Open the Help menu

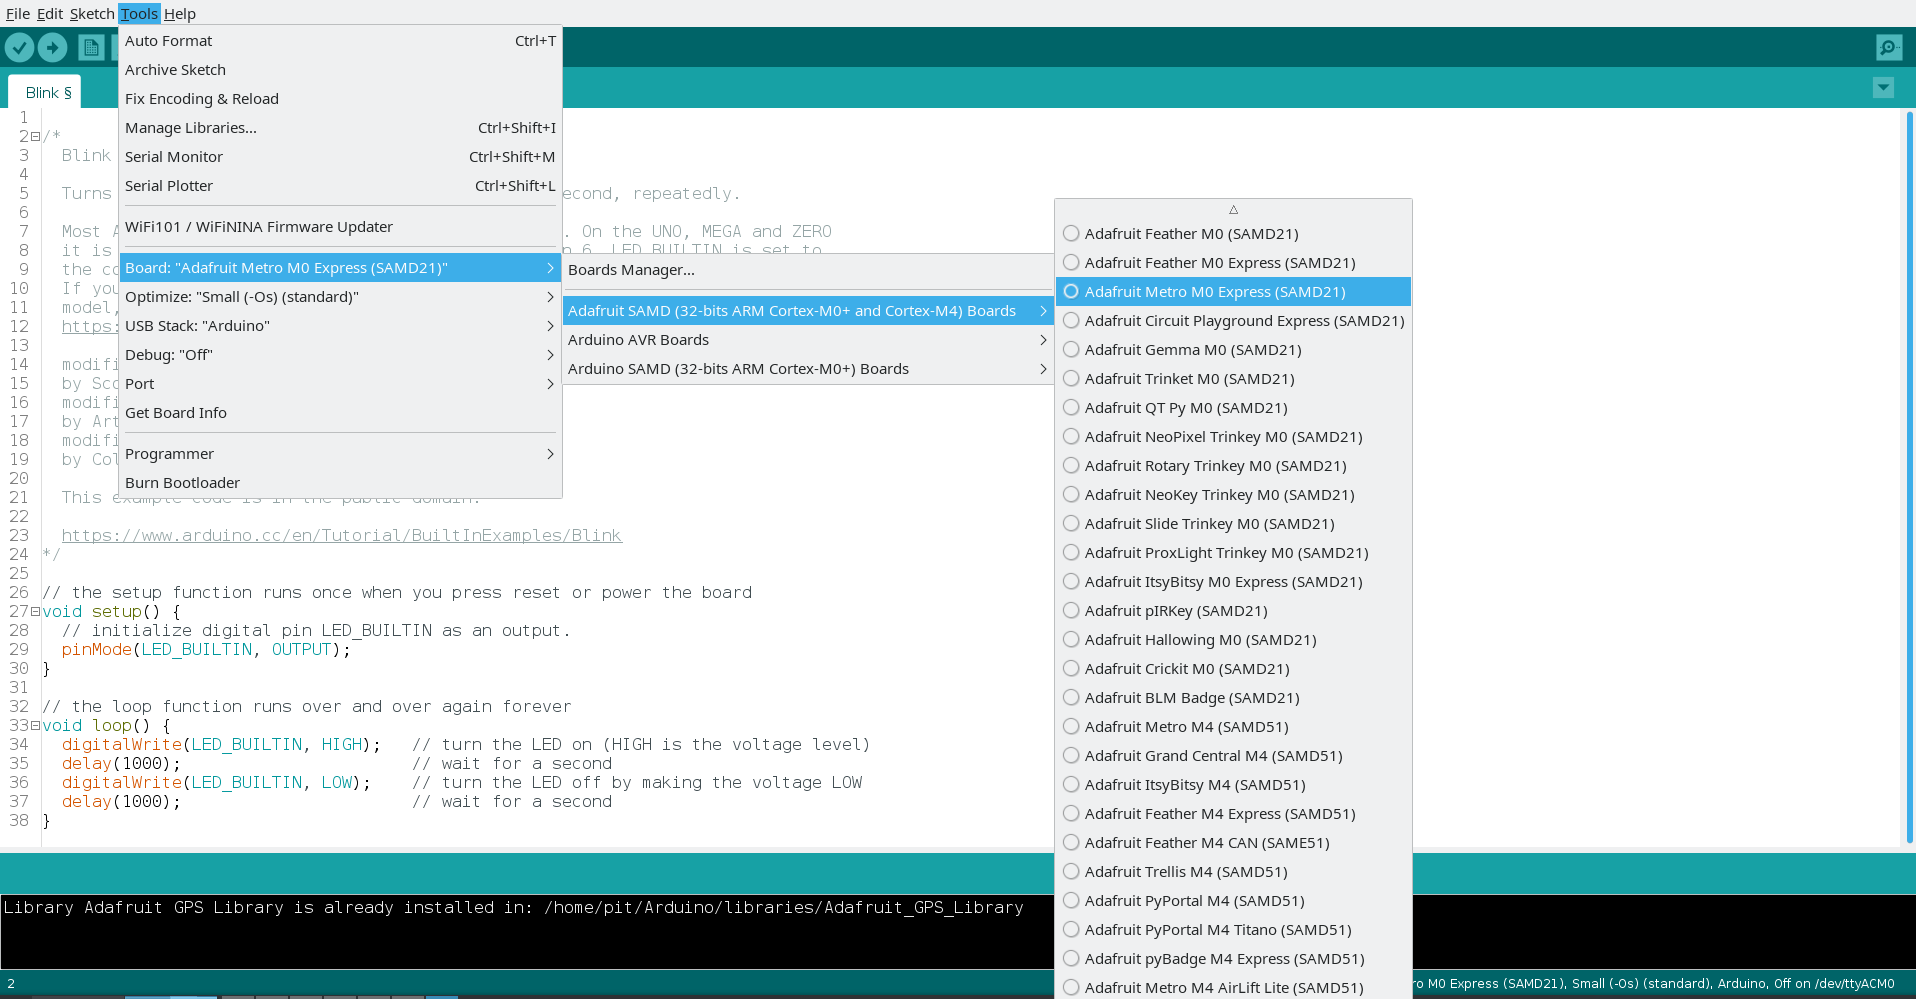(180, 13)
